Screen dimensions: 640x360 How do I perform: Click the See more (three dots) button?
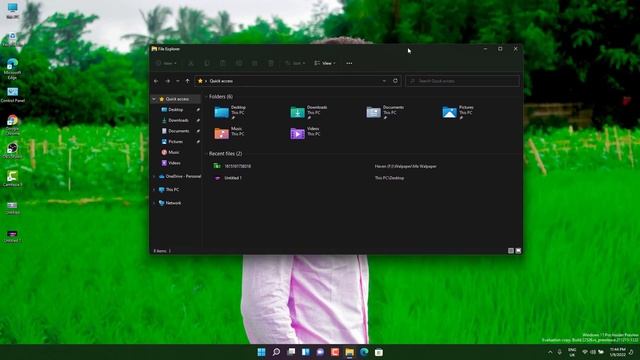coord(349,63)
